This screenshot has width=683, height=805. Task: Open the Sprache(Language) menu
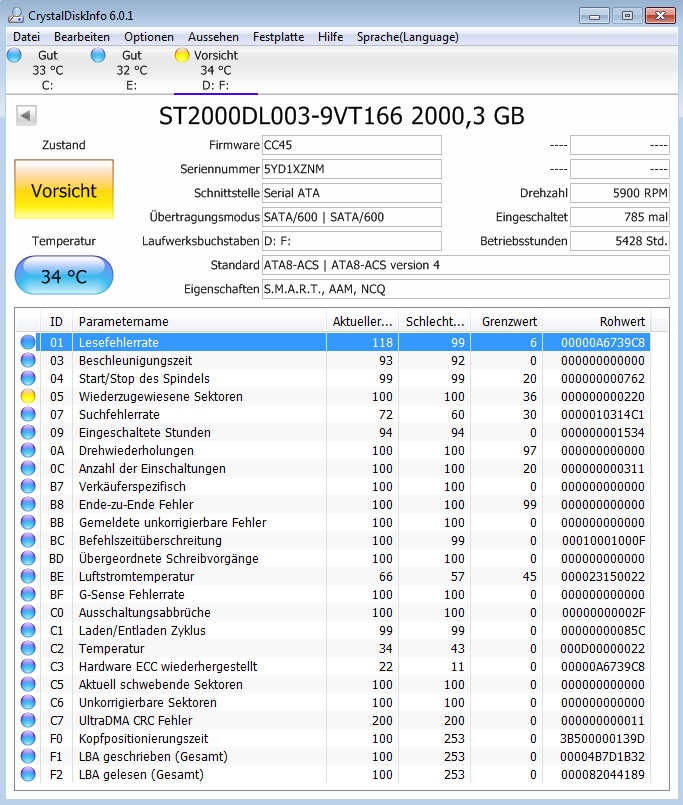[x=408, y=37]
